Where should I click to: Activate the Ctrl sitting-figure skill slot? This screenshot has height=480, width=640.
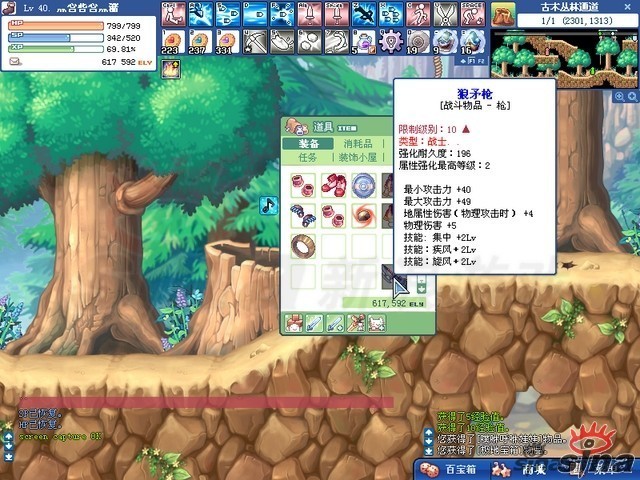coord(173,14)
